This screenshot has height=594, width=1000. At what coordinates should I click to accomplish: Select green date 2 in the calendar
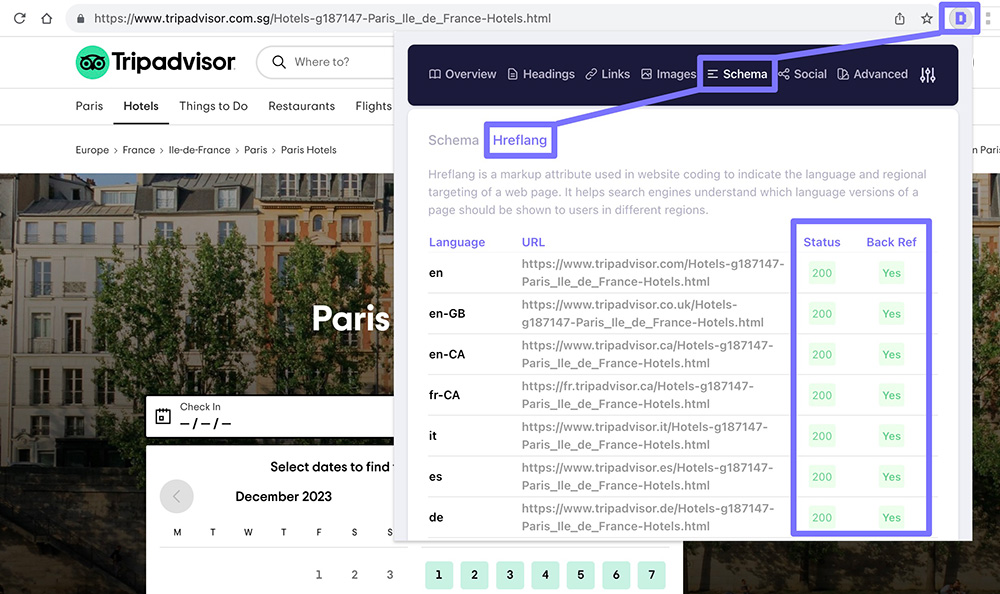click(474, 575)
